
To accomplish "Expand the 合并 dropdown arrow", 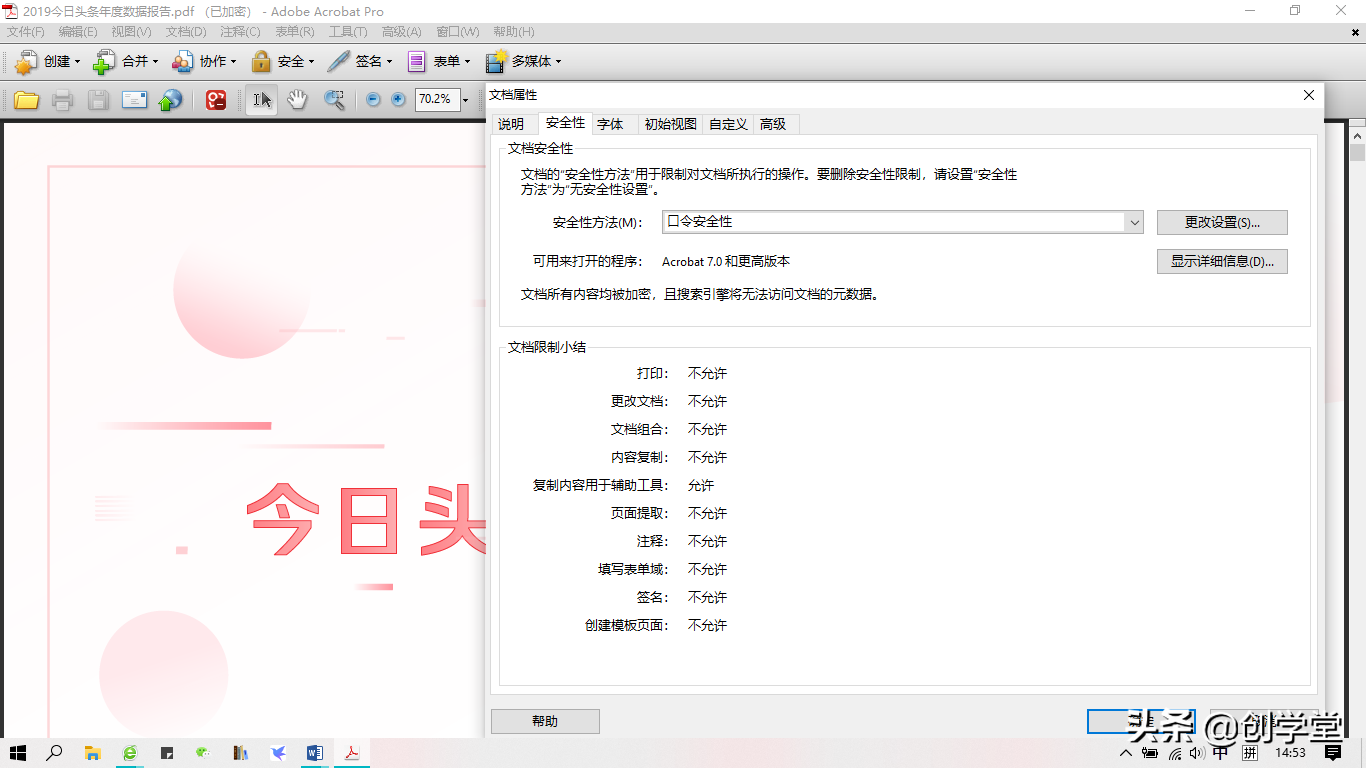I will coord(155,62).
